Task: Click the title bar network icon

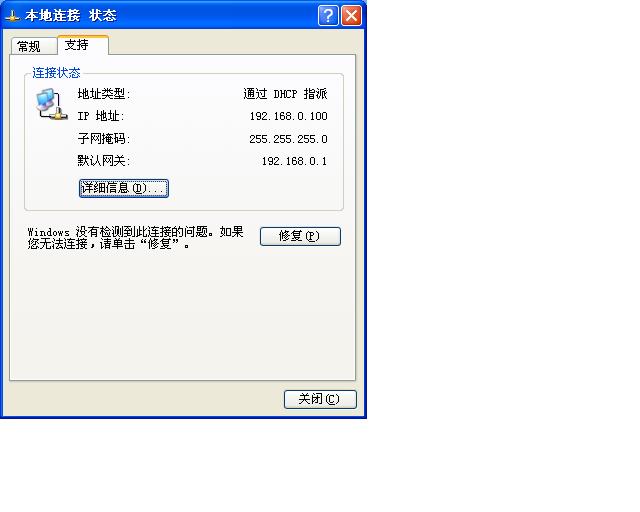Action: pyautogui.click(x=13, y=16)
